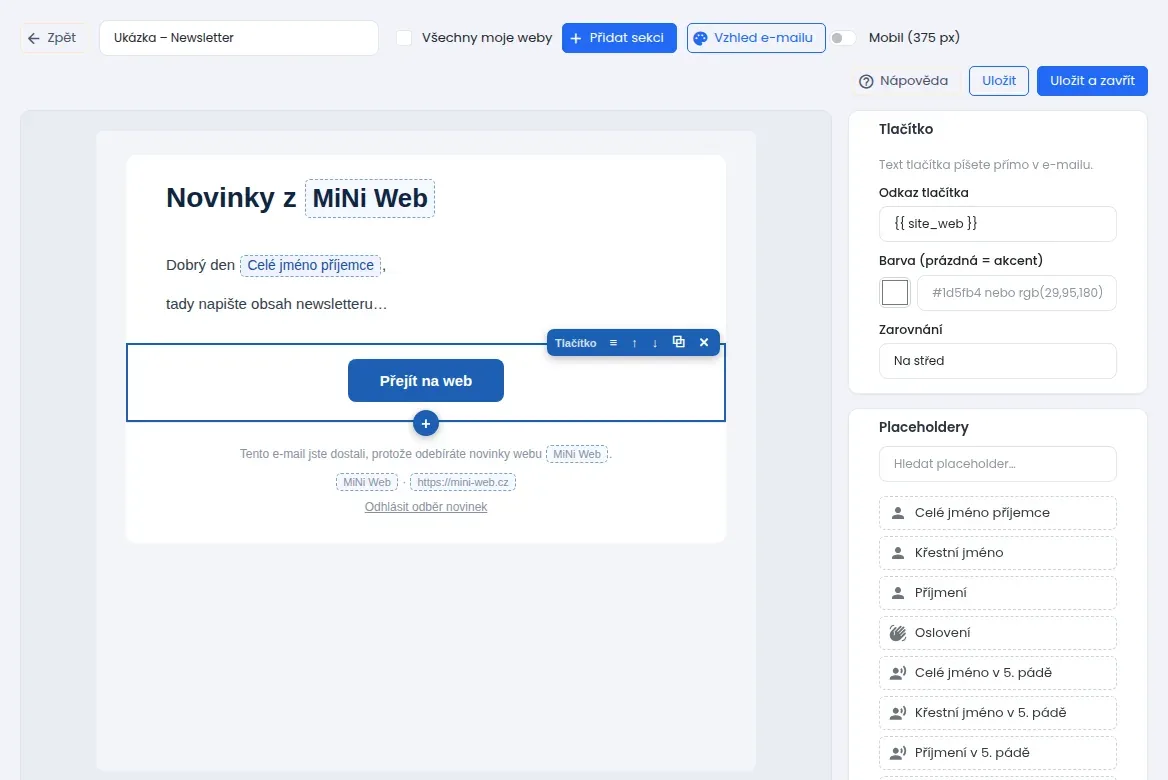Click speaking icon of Křestní jméno v 5. pádě
1168x780 pixels.
pos(898,713)
